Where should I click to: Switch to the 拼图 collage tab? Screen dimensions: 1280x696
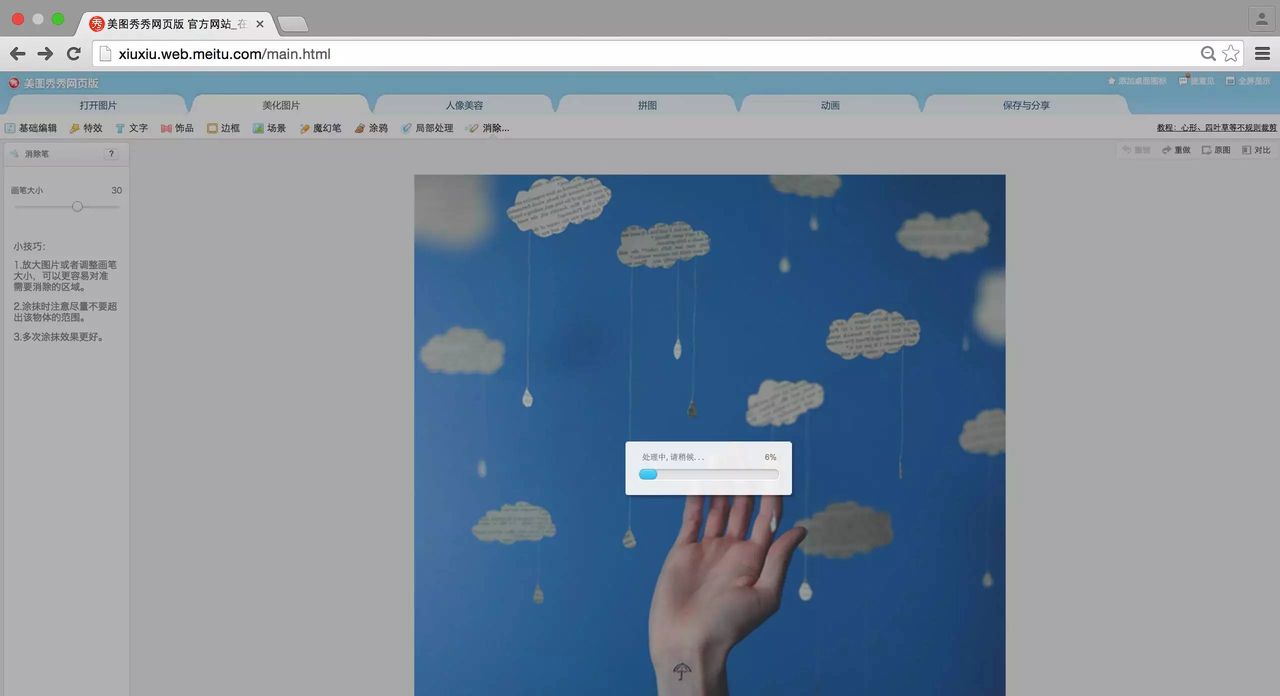(x=647, y=105)
